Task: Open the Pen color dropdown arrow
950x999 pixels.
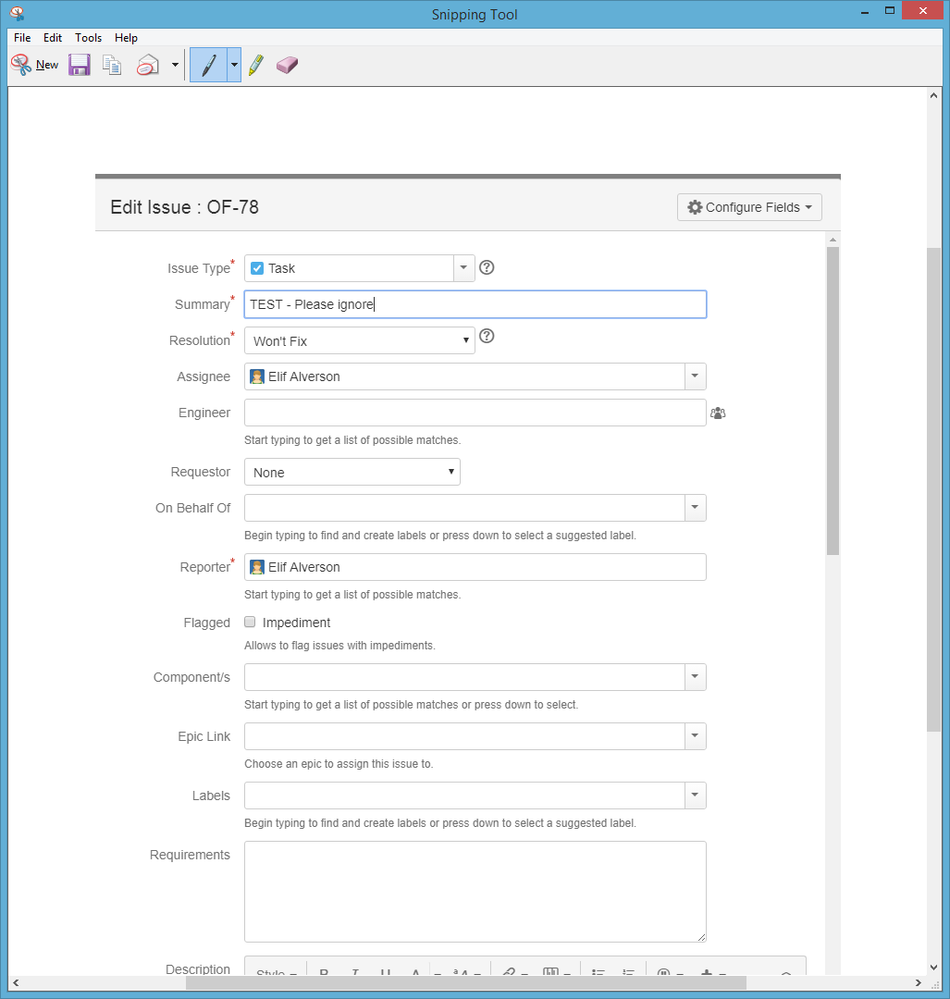Action: click(x=234, y=65)
